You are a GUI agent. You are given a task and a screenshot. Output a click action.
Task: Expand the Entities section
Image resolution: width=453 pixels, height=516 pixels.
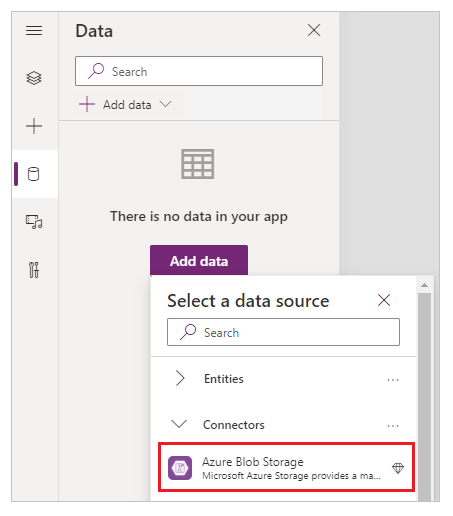click(180, 378)
